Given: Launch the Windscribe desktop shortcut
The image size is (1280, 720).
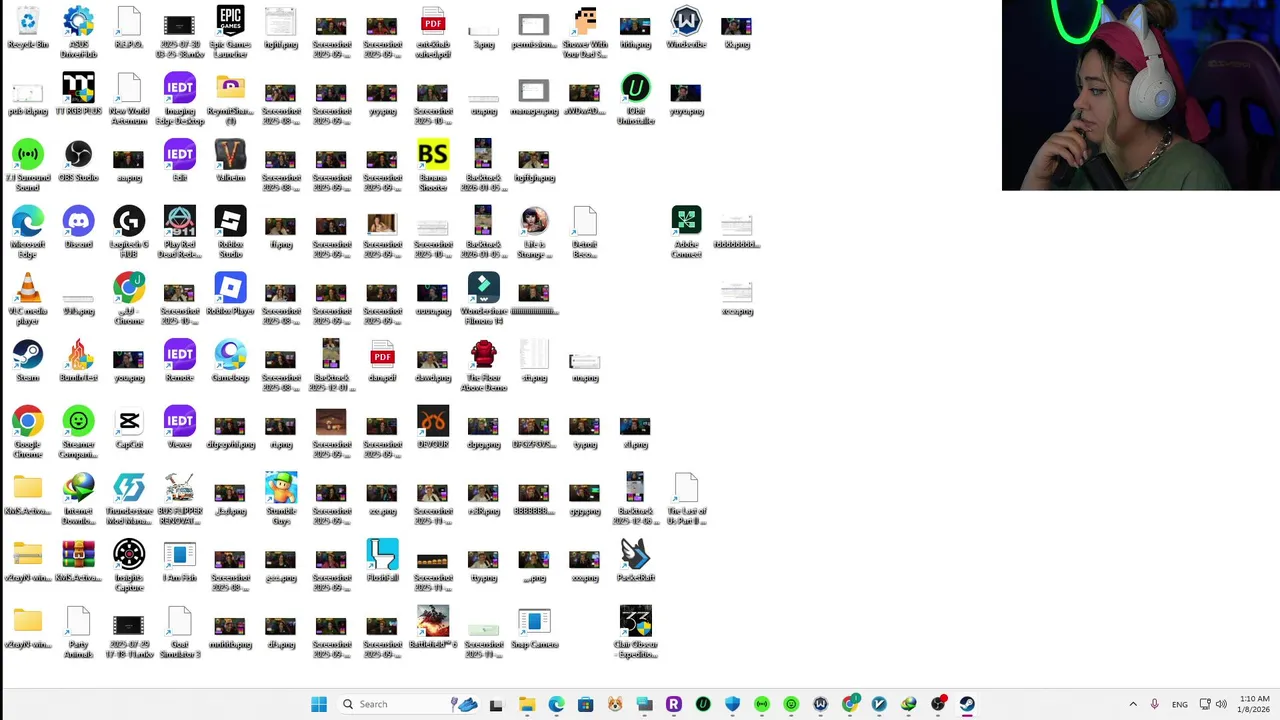Looking at the screenshot, I should point(686,28).
